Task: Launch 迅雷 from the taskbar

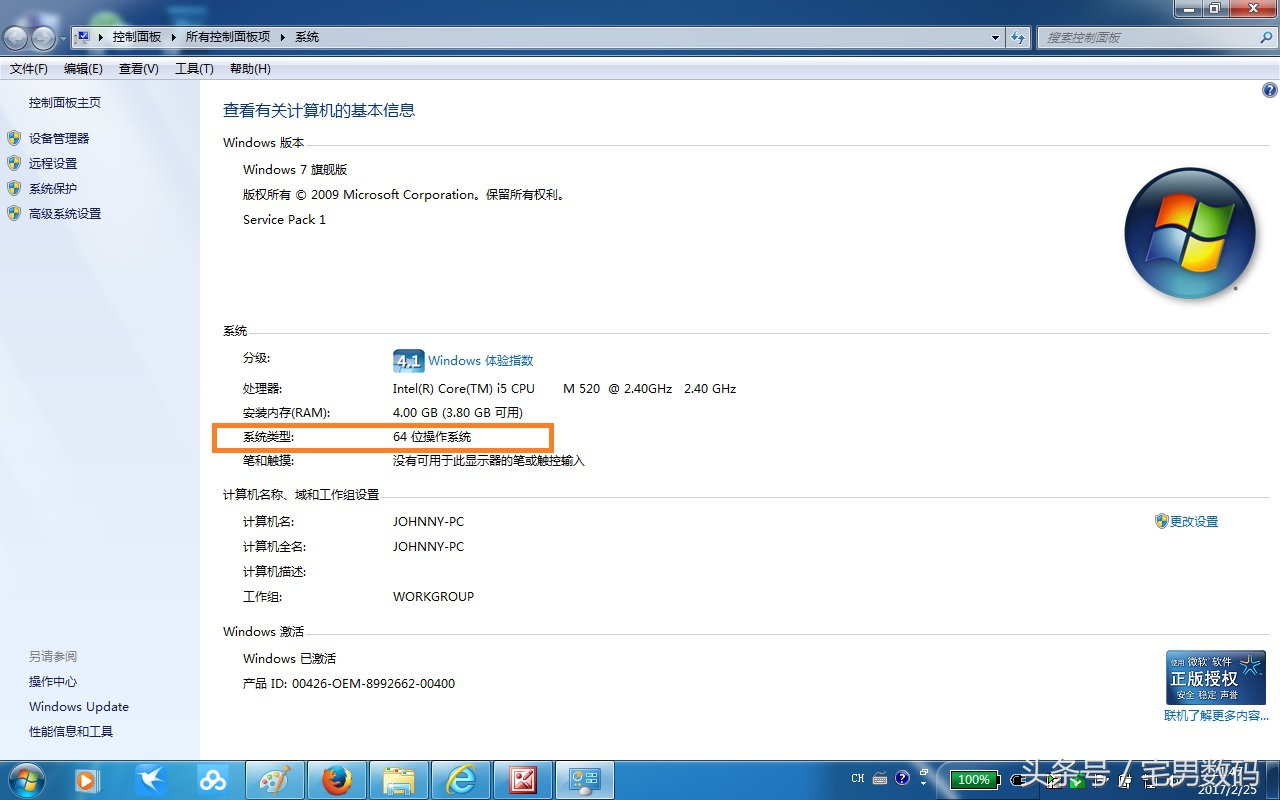Action: (150, 779)
